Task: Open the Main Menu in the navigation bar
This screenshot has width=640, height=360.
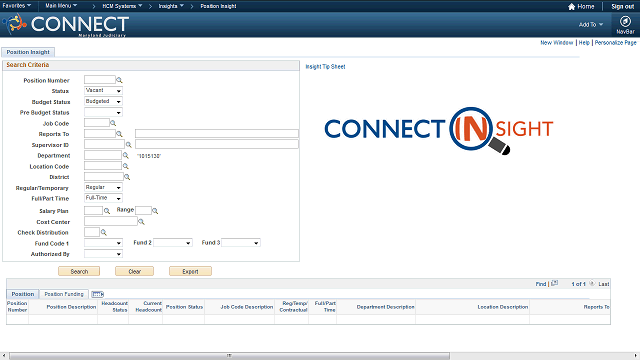Action: point(61,6)
